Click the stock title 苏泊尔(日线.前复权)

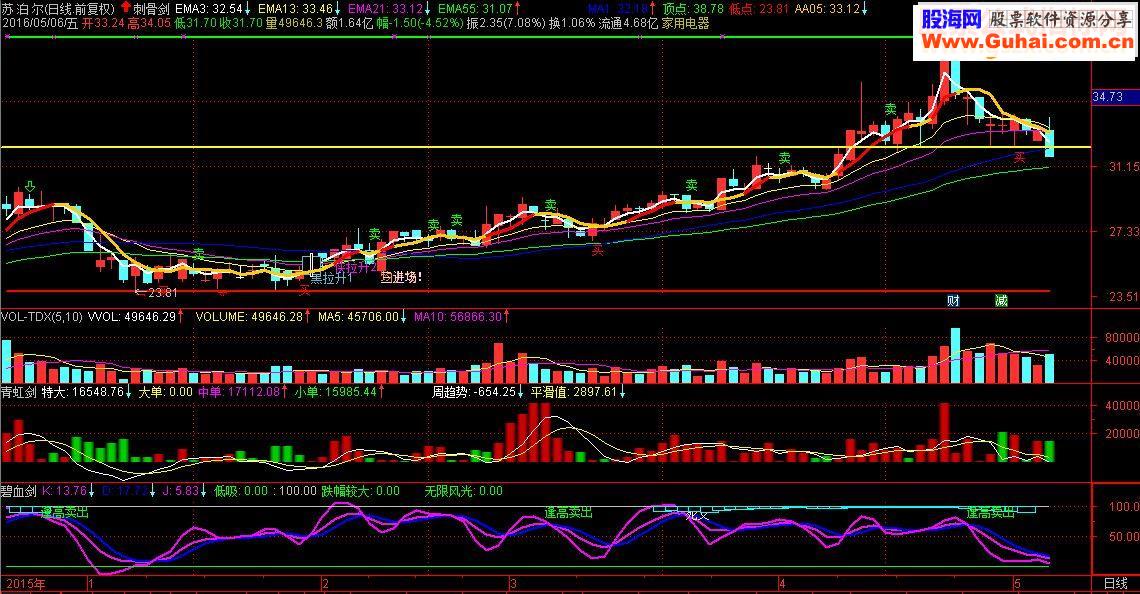tap(58, 9)
